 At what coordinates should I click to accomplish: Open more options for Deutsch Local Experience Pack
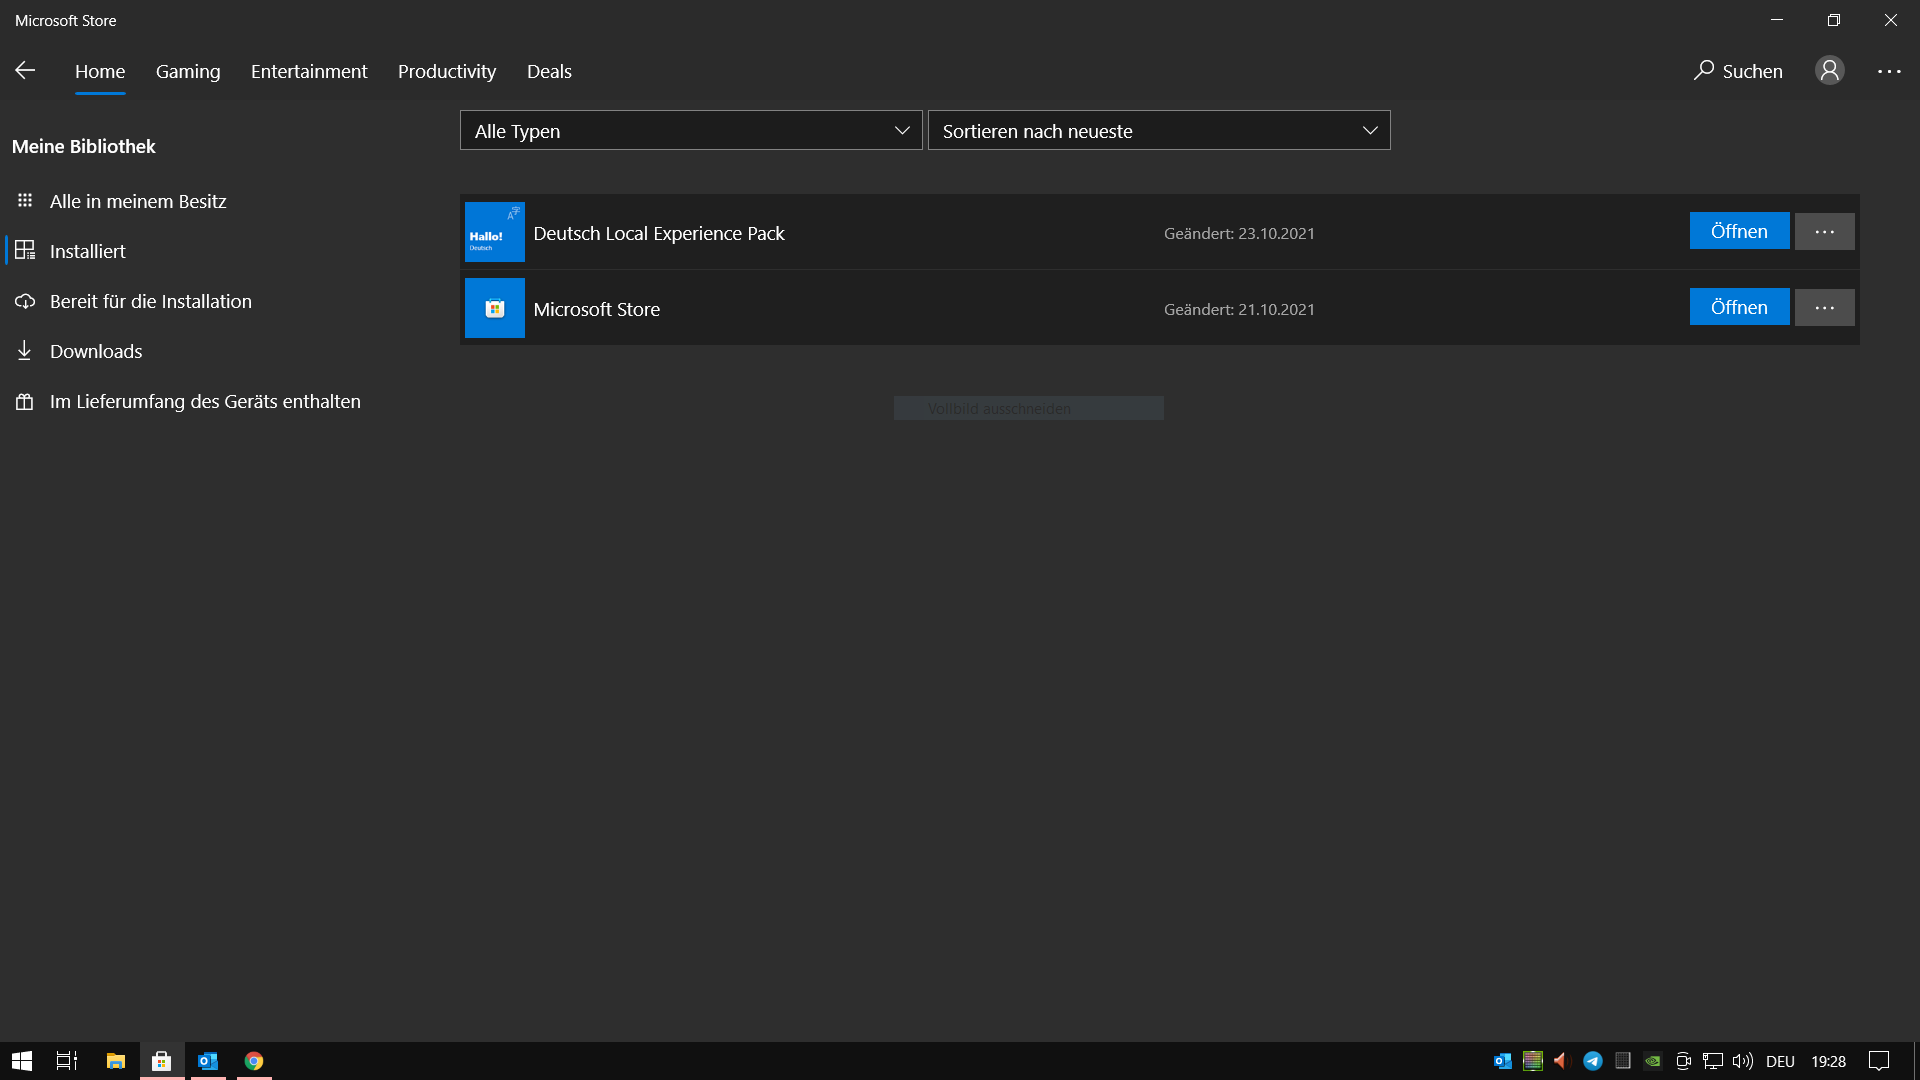pyautogui.click(x=1824, y=231)
